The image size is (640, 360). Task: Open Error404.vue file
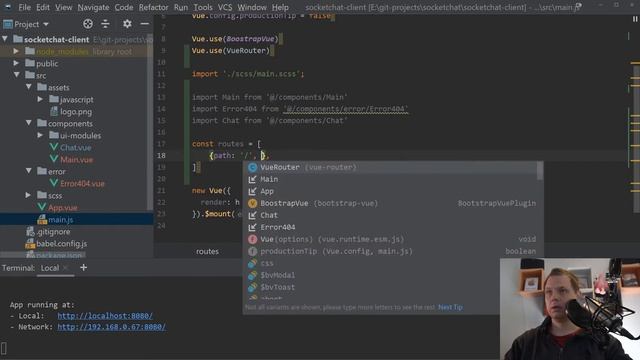click(82, 184)
